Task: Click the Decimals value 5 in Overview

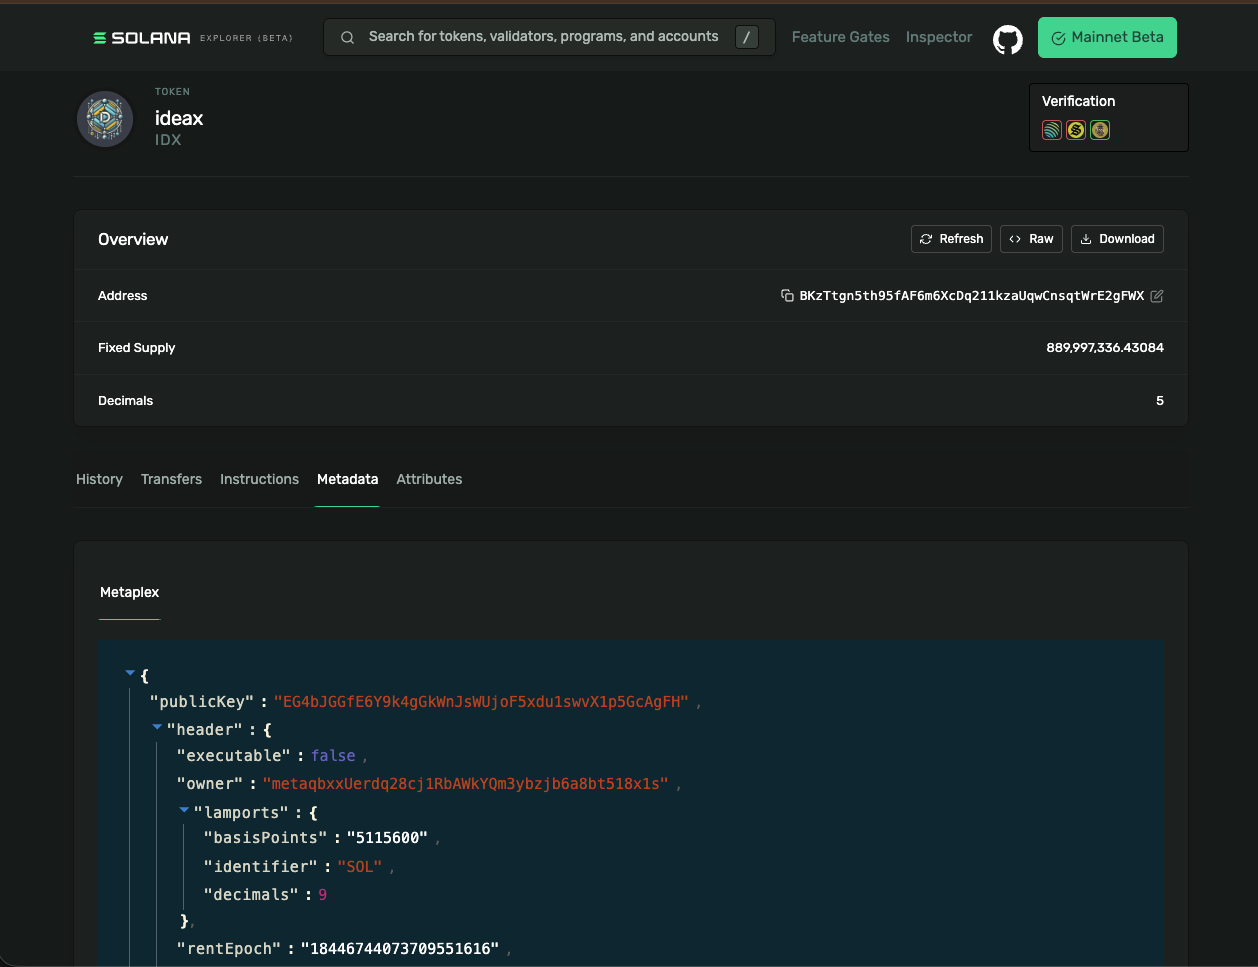Action: 1160,401
